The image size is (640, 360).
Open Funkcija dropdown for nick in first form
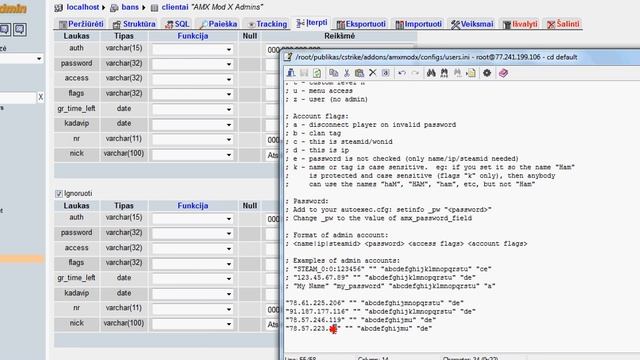click(x=193, y=155)
